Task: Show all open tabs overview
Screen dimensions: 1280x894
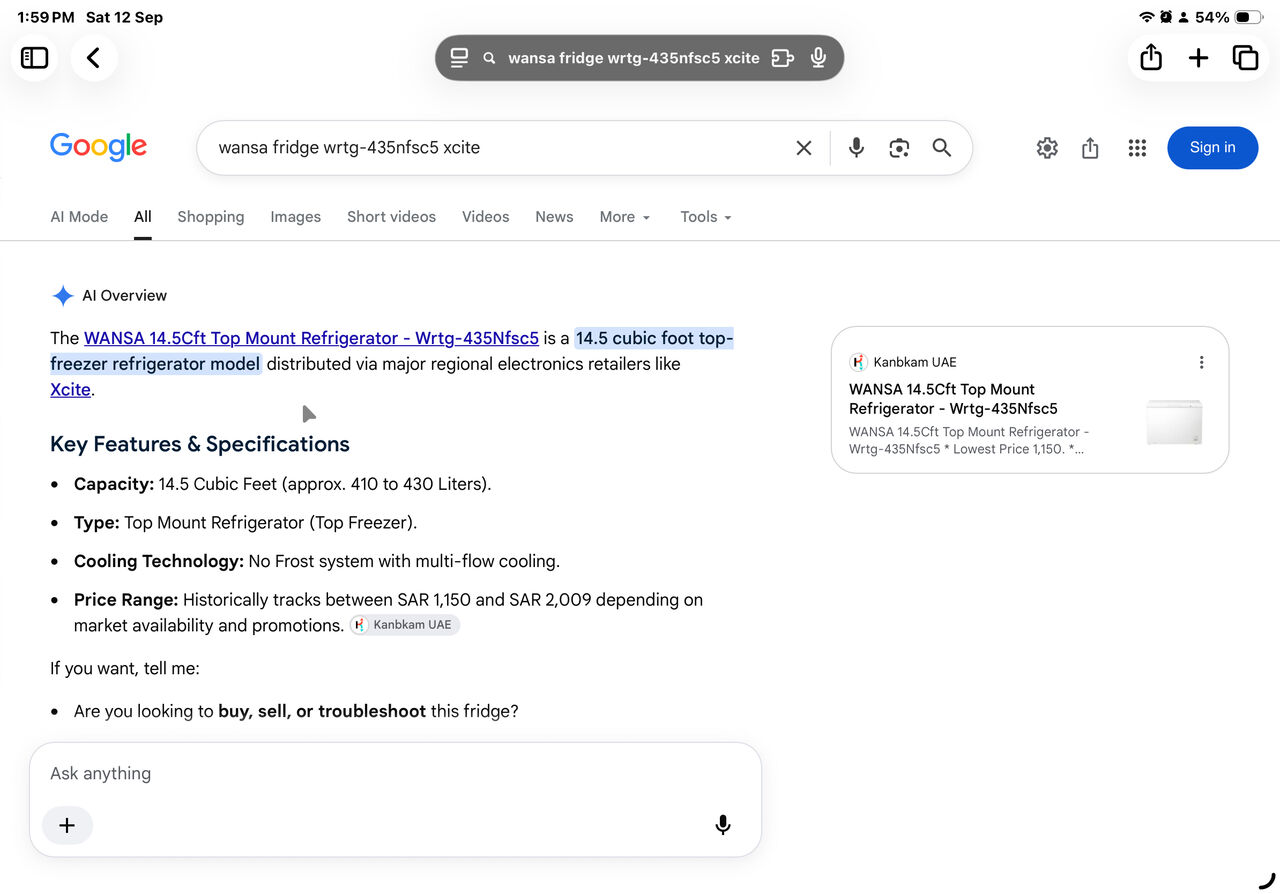Action: coord(1245,58)
